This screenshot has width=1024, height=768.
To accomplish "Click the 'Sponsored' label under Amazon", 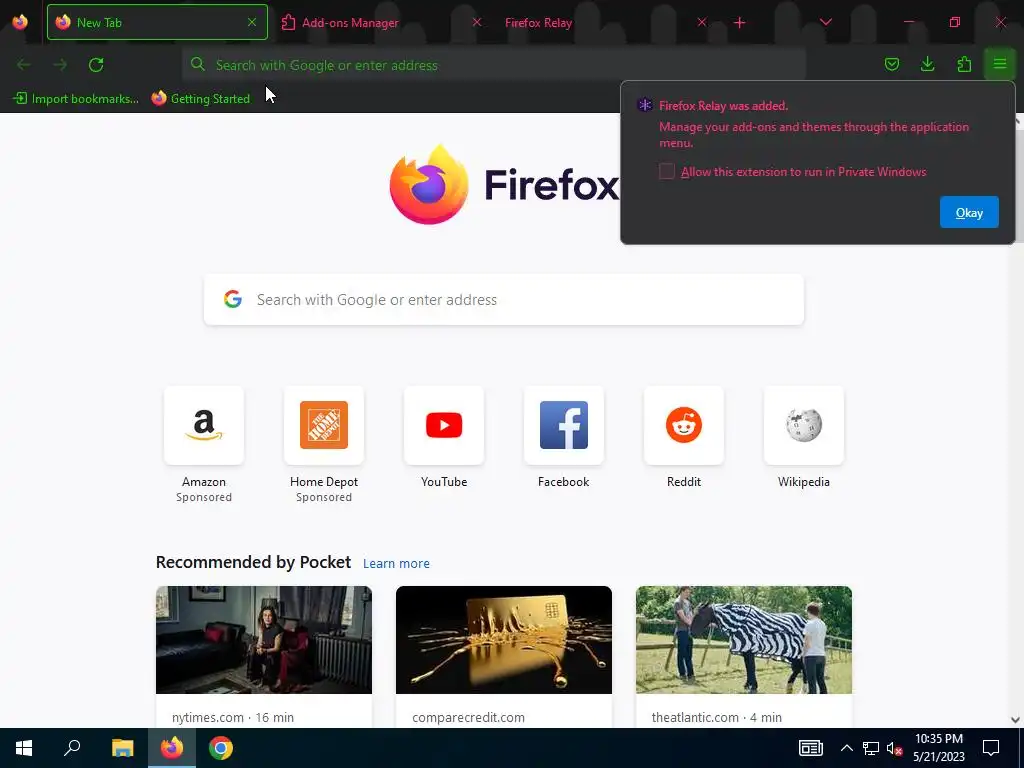I will tap(204, 497).
